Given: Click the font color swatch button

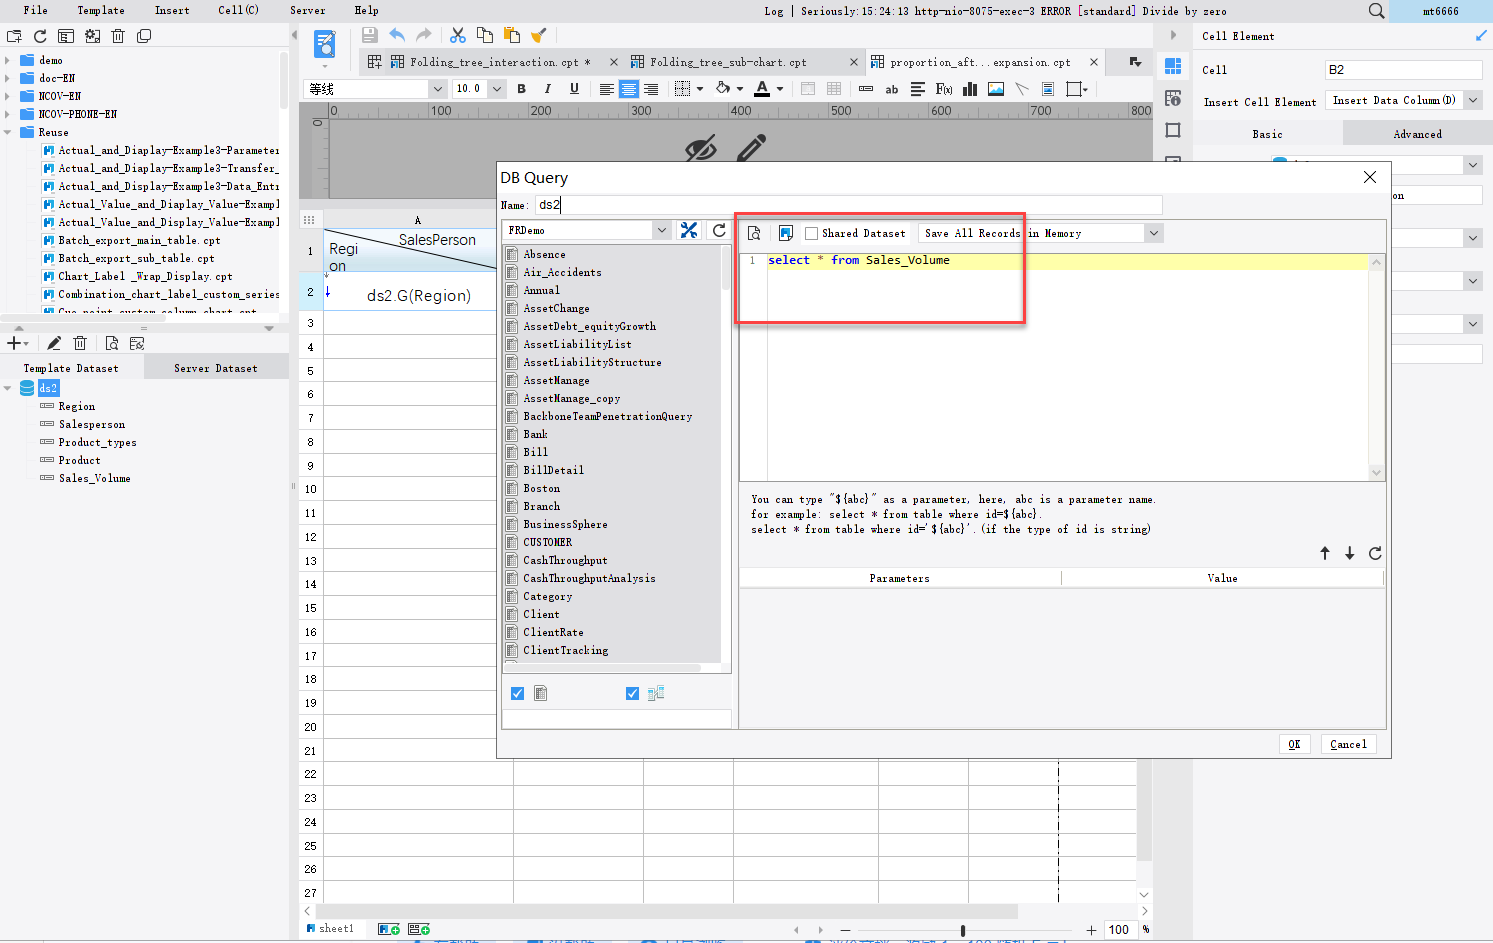Looking at the screenshot, I should coord(762,89).
